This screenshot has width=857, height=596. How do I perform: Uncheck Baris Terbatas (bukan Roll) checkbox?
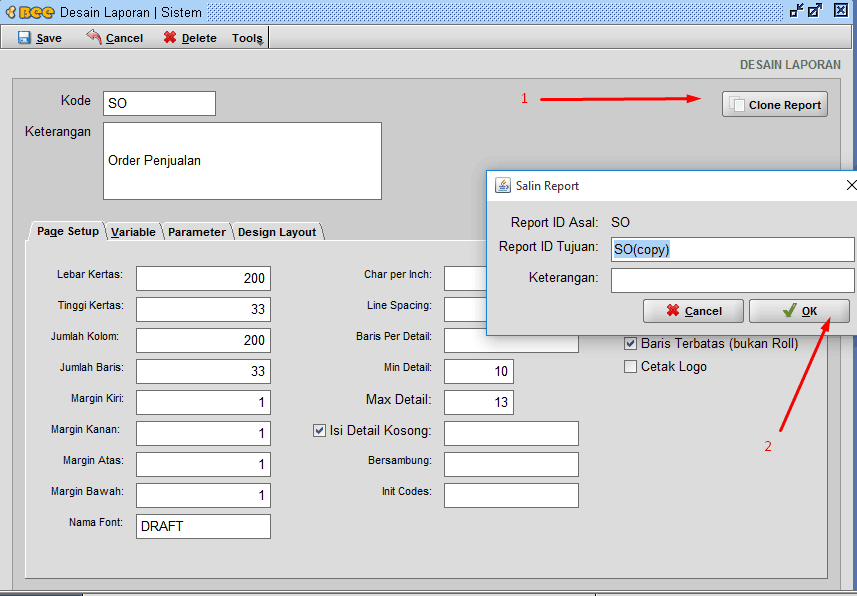tap(630, 343)
